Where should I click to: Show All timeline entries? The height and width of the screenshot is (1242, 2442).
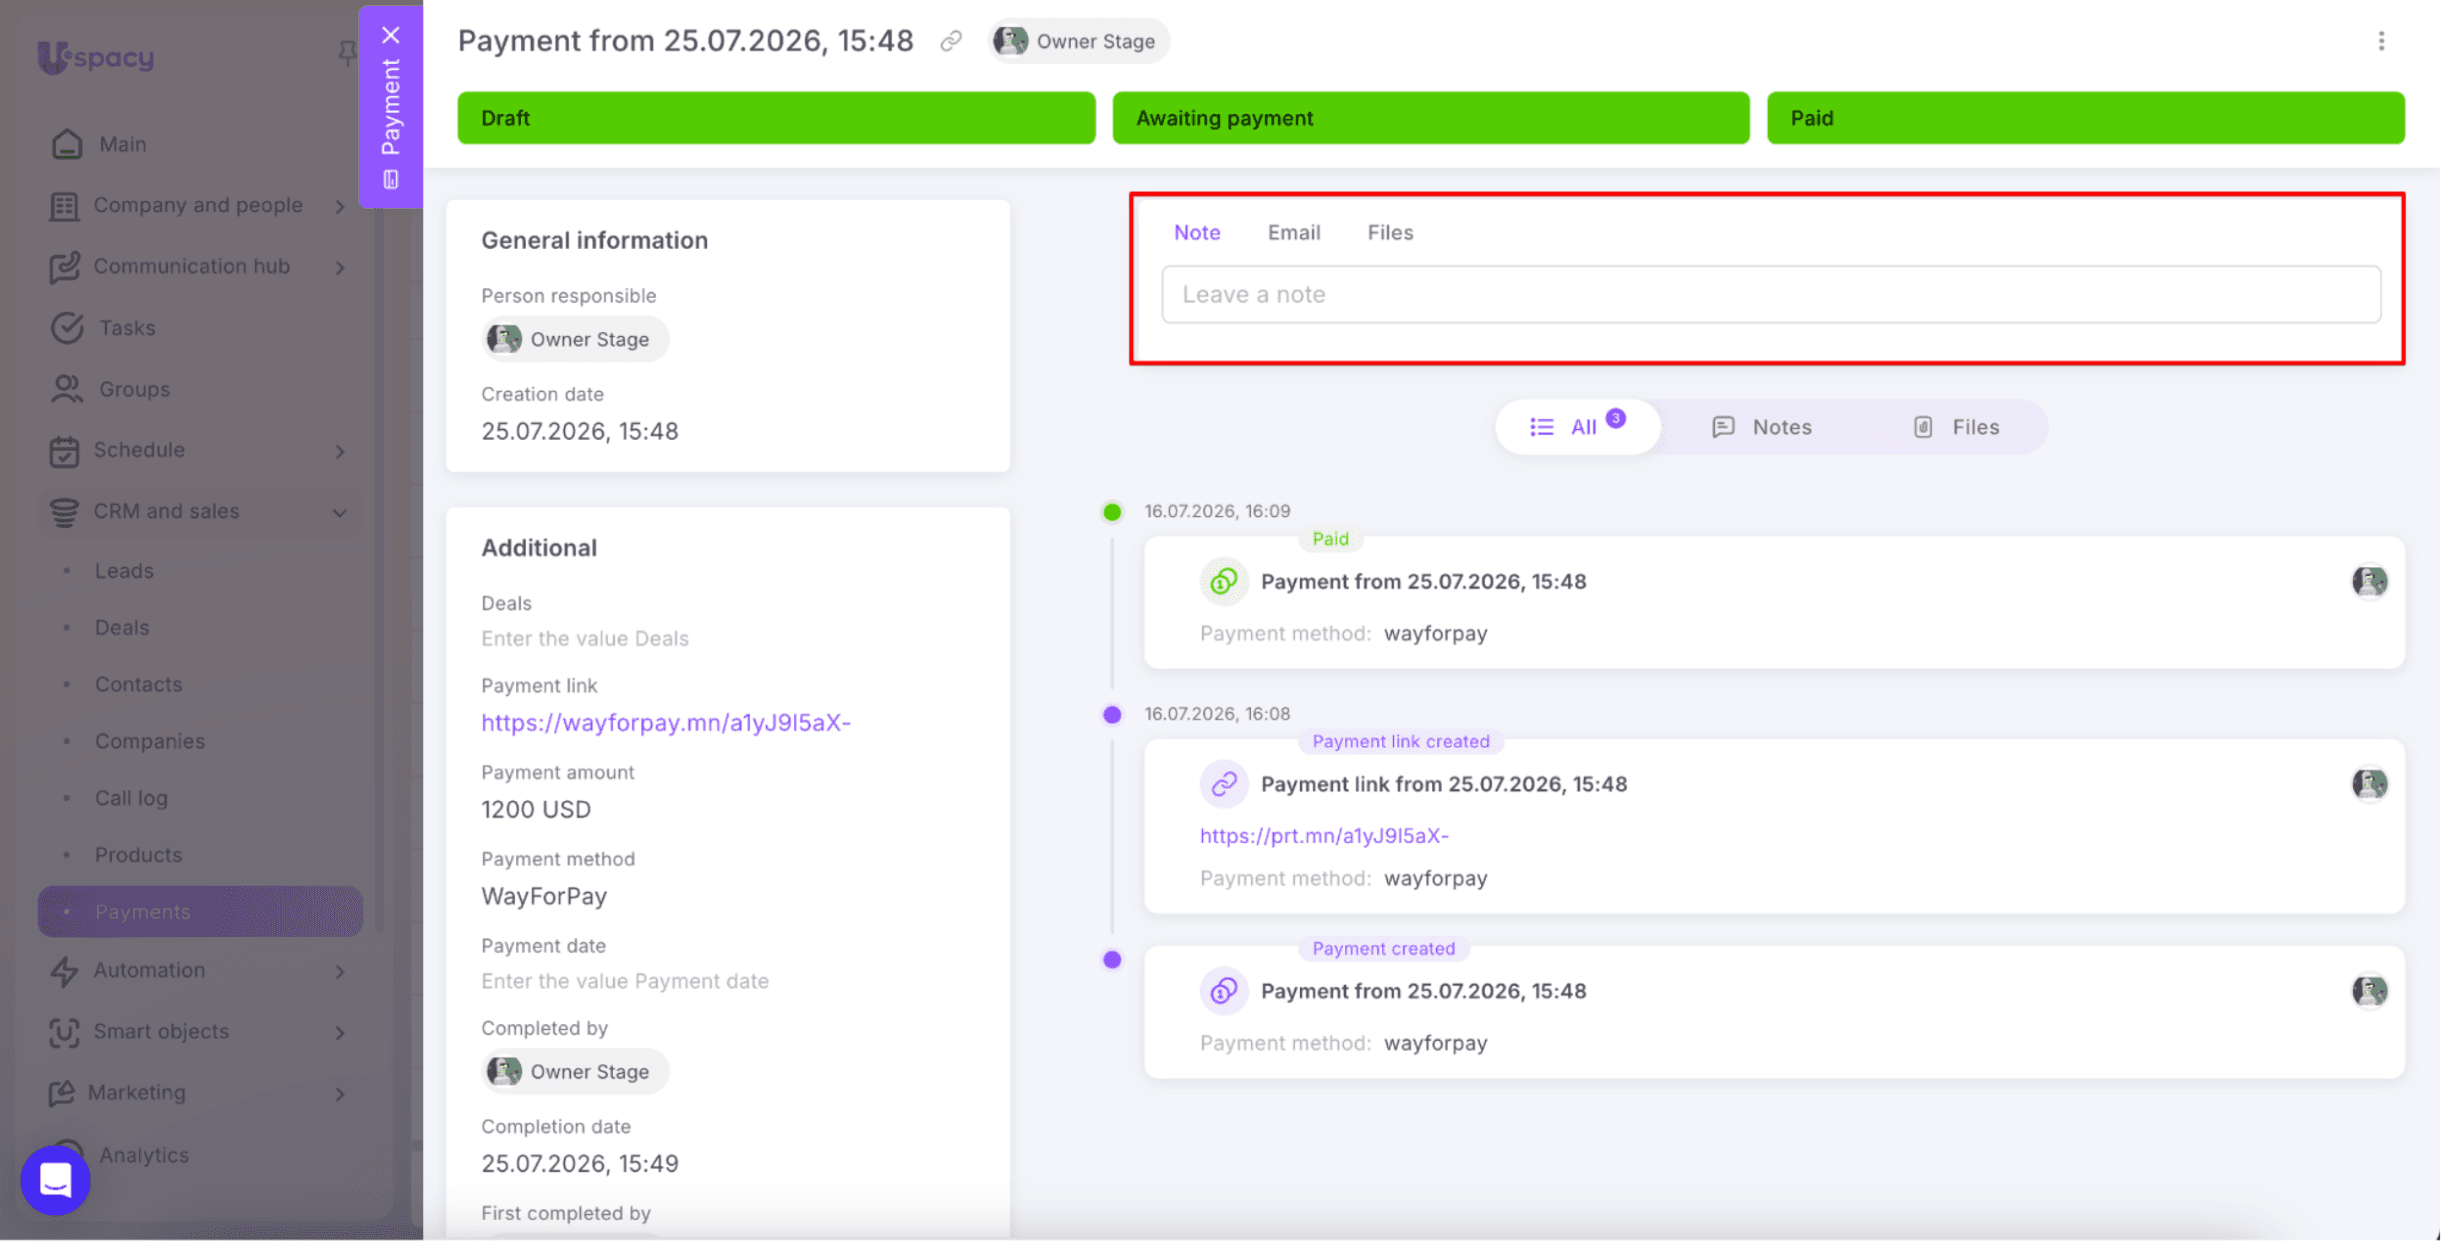[1578, 427]
